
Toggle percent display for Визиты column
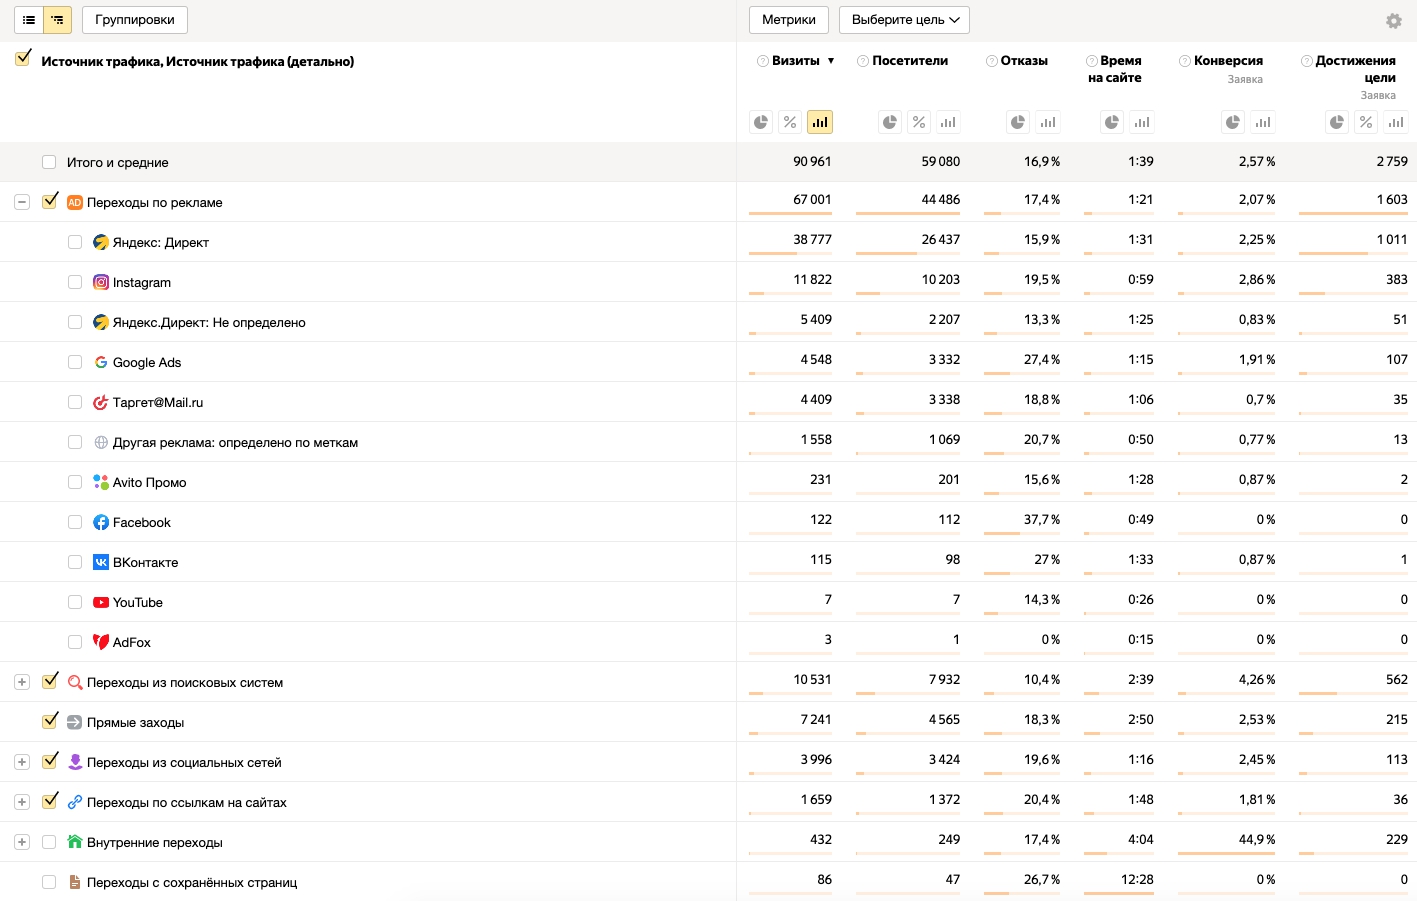790,122
